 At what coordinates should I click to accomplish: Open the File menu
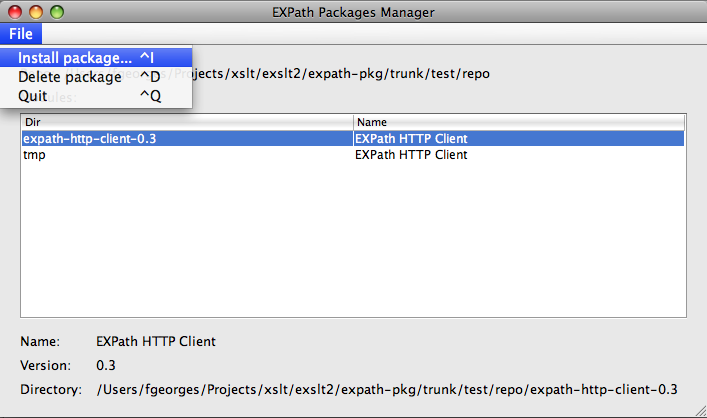pyautogui.click(x=21, y=34)
